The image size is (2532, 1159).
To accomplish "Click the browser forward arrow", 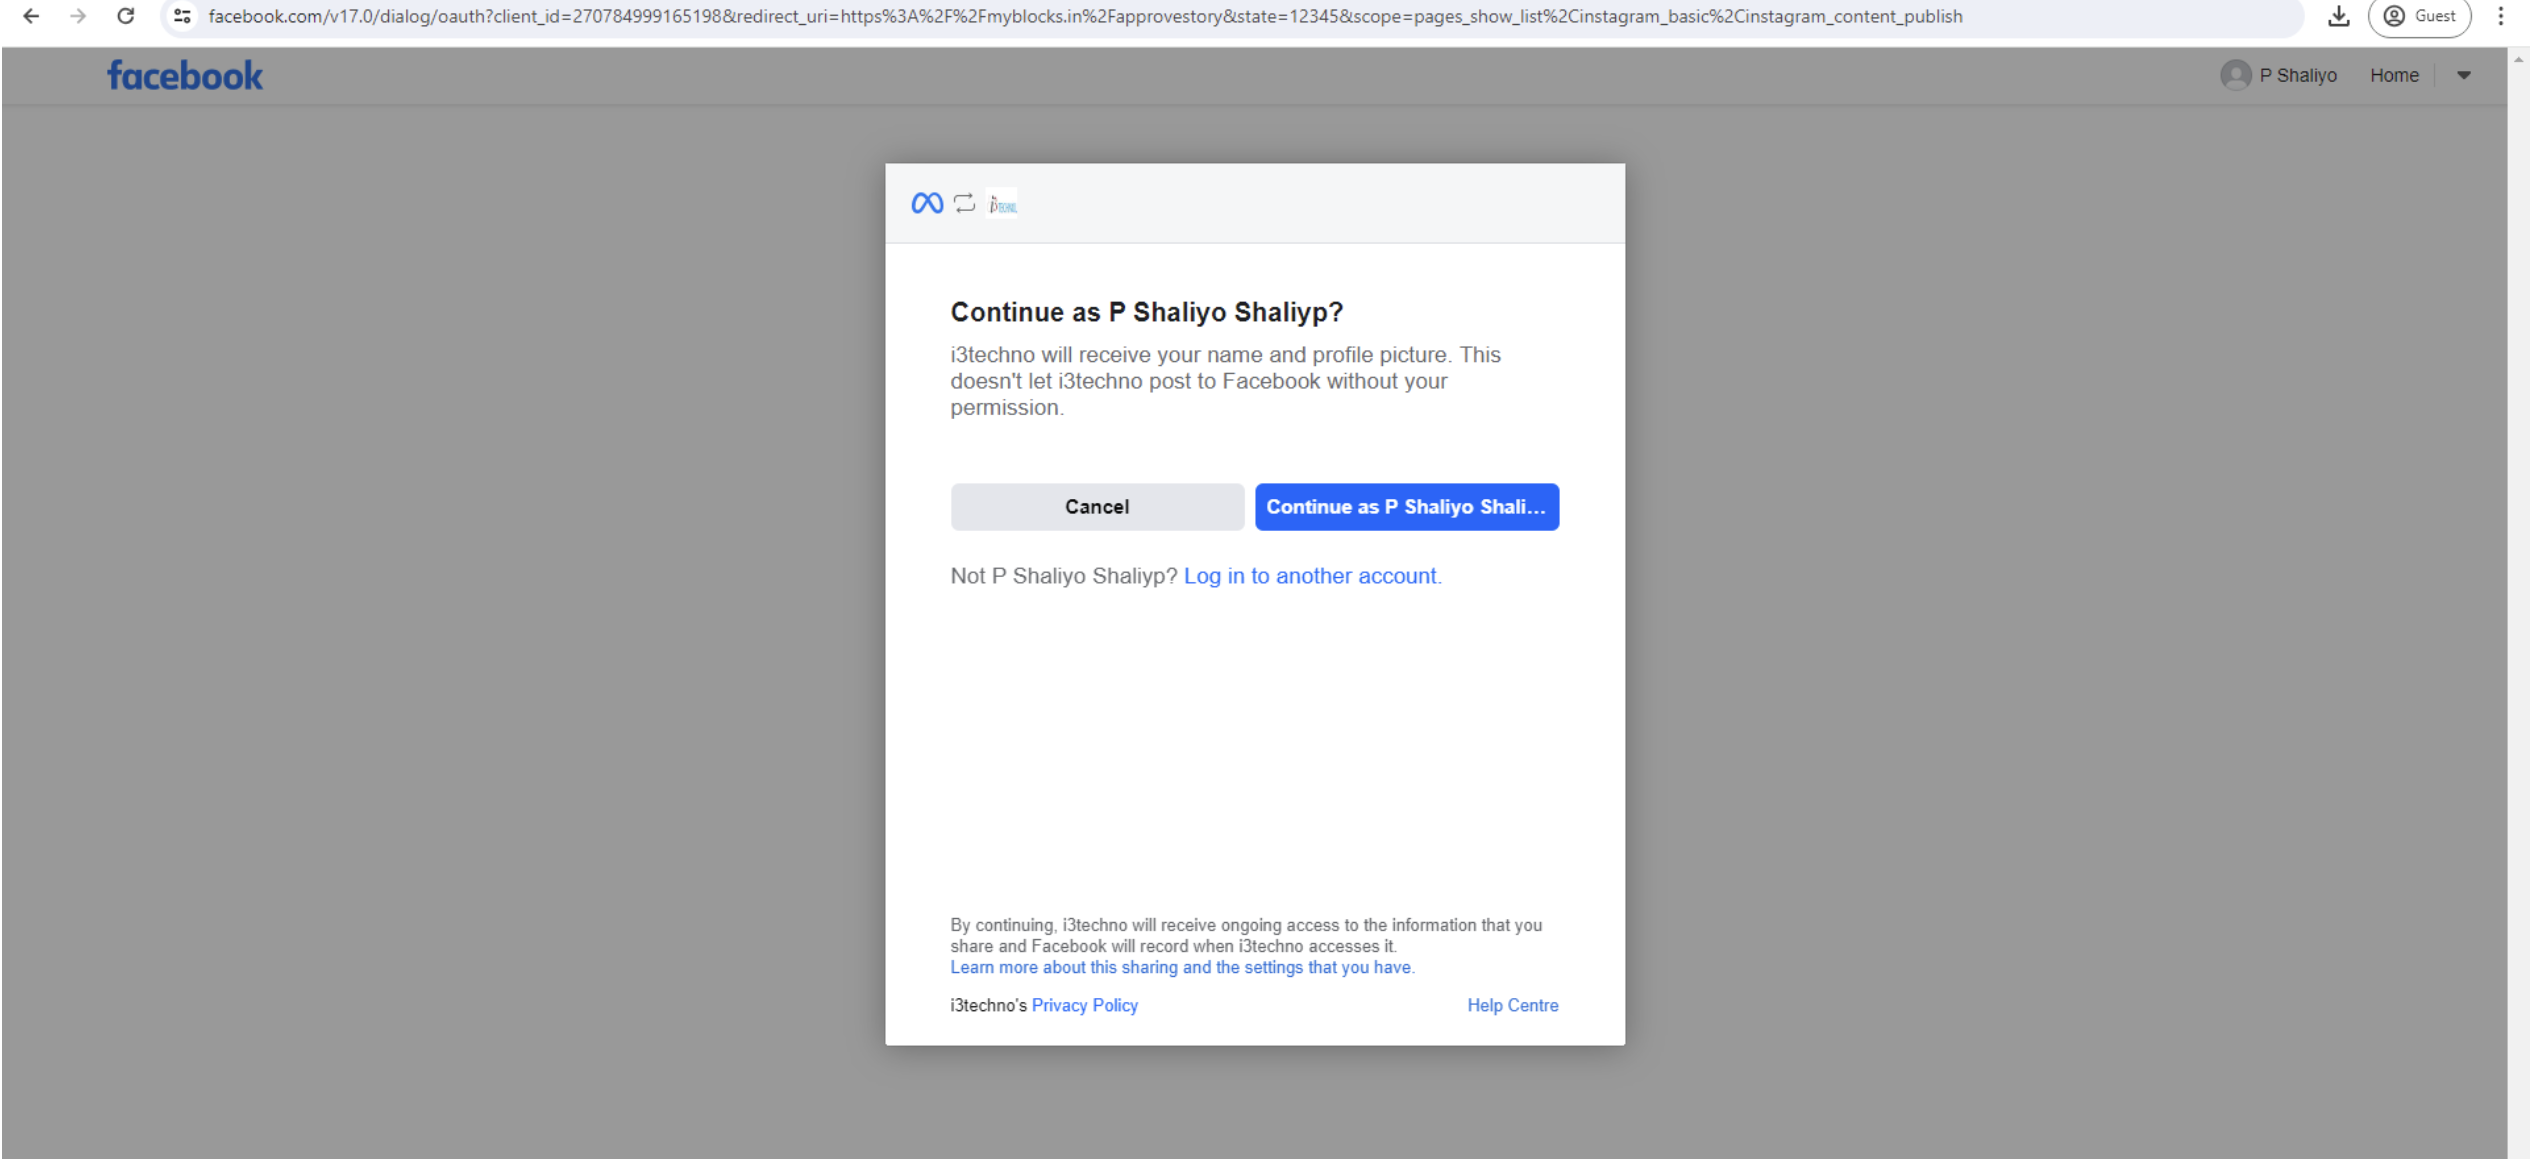I will (x=78, y=16).
